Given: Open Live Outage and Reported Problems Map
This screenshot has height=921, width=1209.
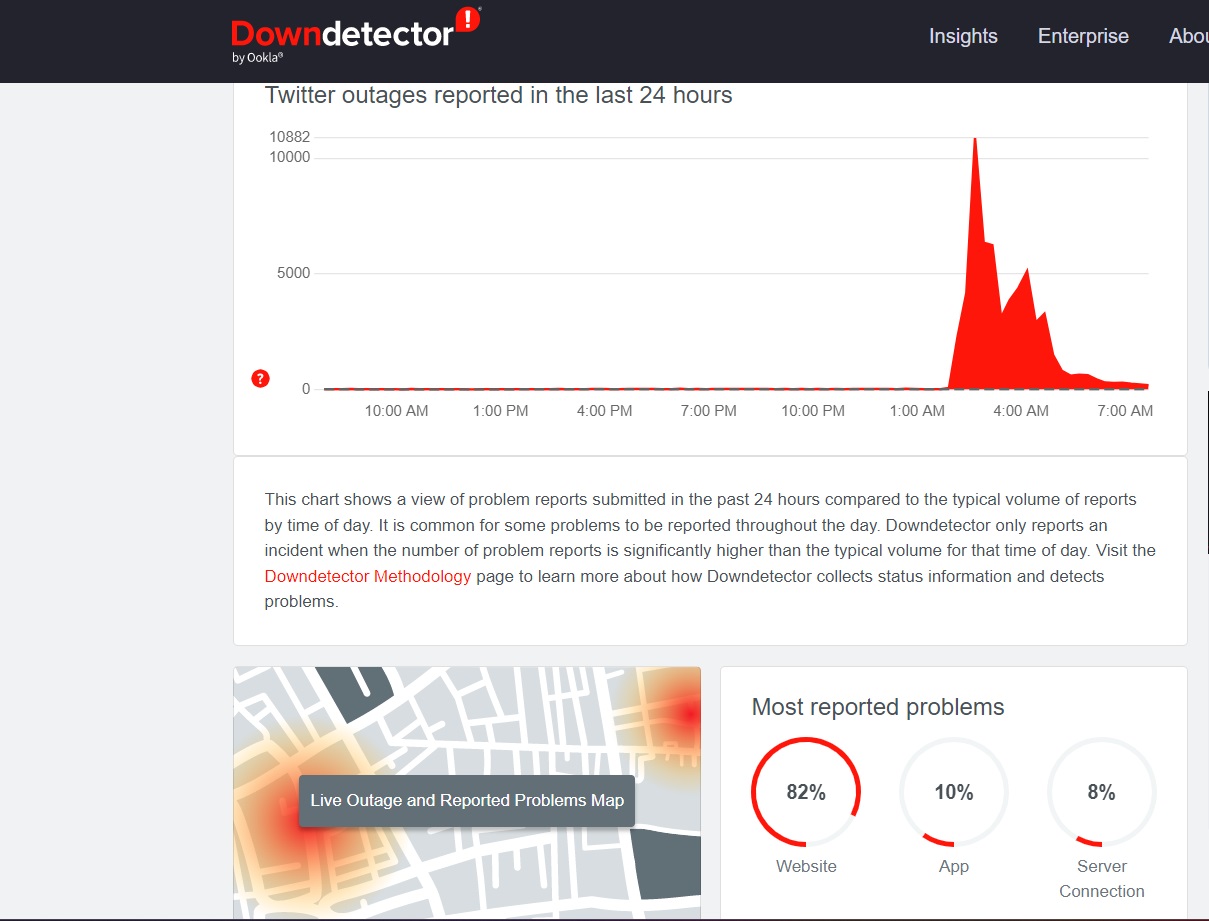Looking at the screenshot, I should coord(467,800).
